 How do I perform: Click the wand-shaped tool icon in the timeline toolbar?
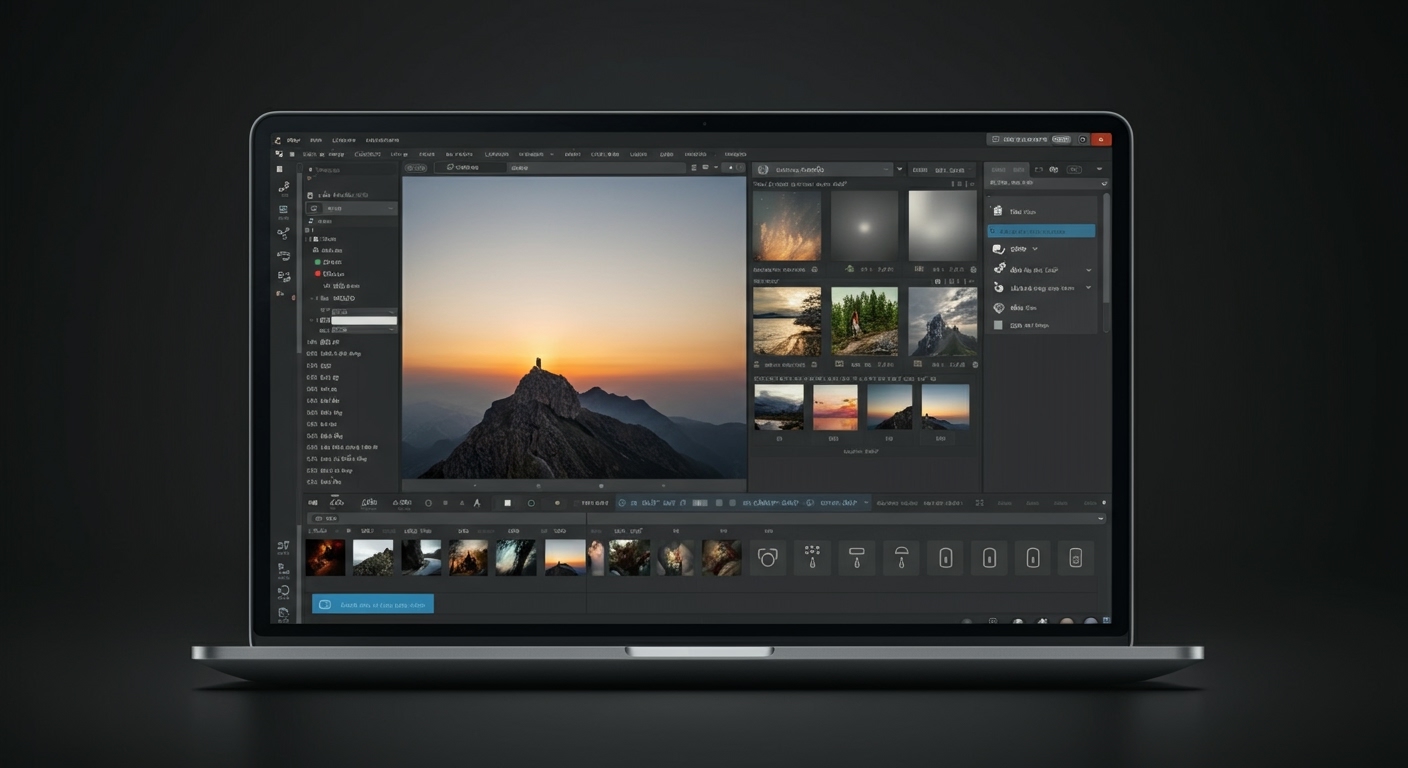(477, 503)
